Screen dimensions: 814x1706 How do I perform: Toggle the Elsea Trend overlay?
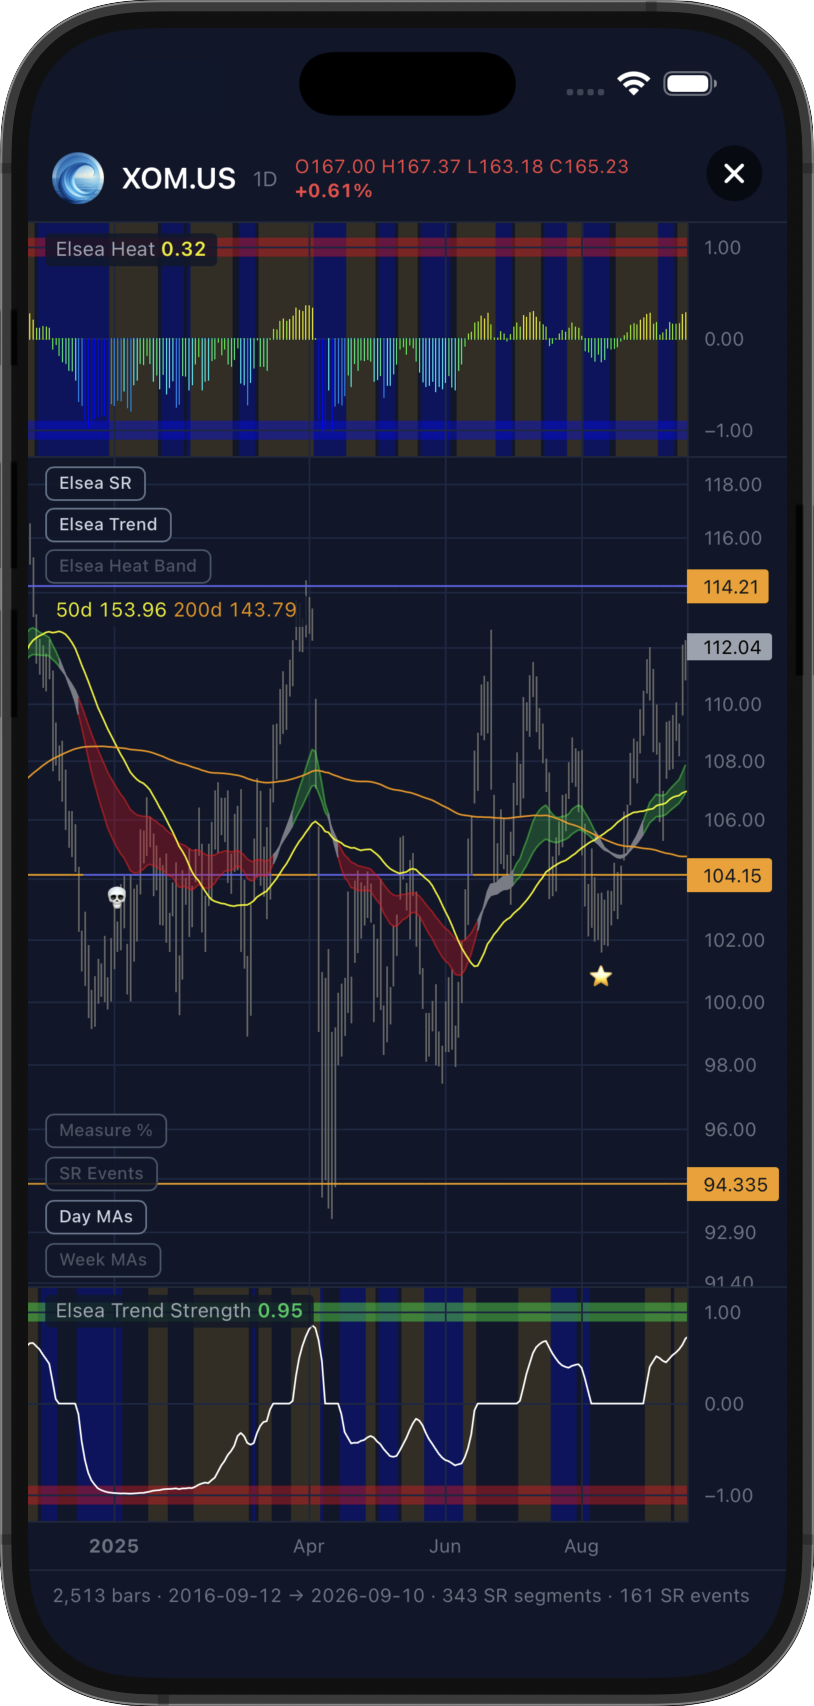108,524
